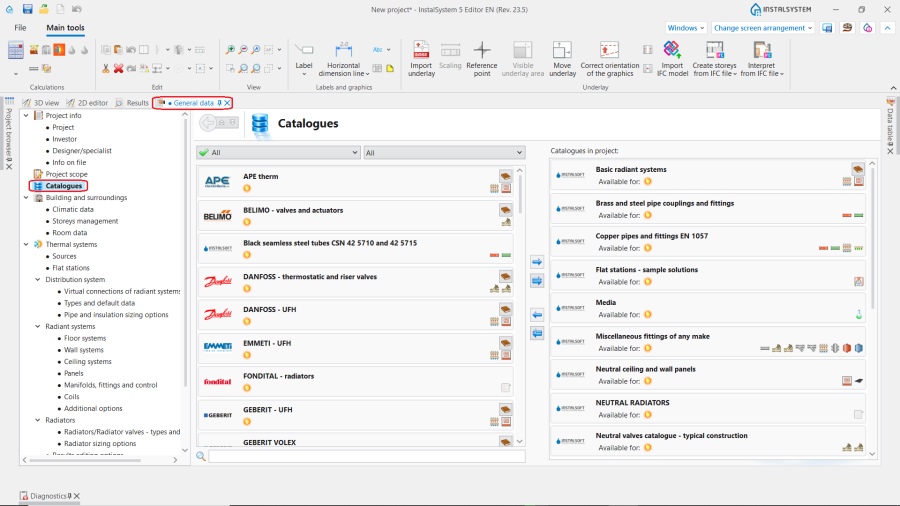Select DANFOSS - UFH catalogue
This screenshot has height=506, width=900.
pos(355,315)
